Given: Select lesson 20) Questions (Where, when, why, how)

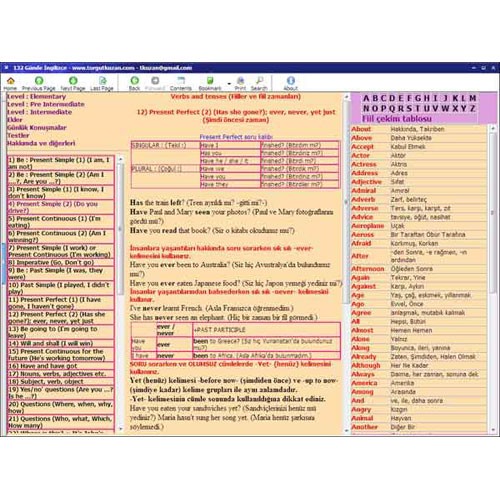Looking at the screenshot, I should [60, 407].
